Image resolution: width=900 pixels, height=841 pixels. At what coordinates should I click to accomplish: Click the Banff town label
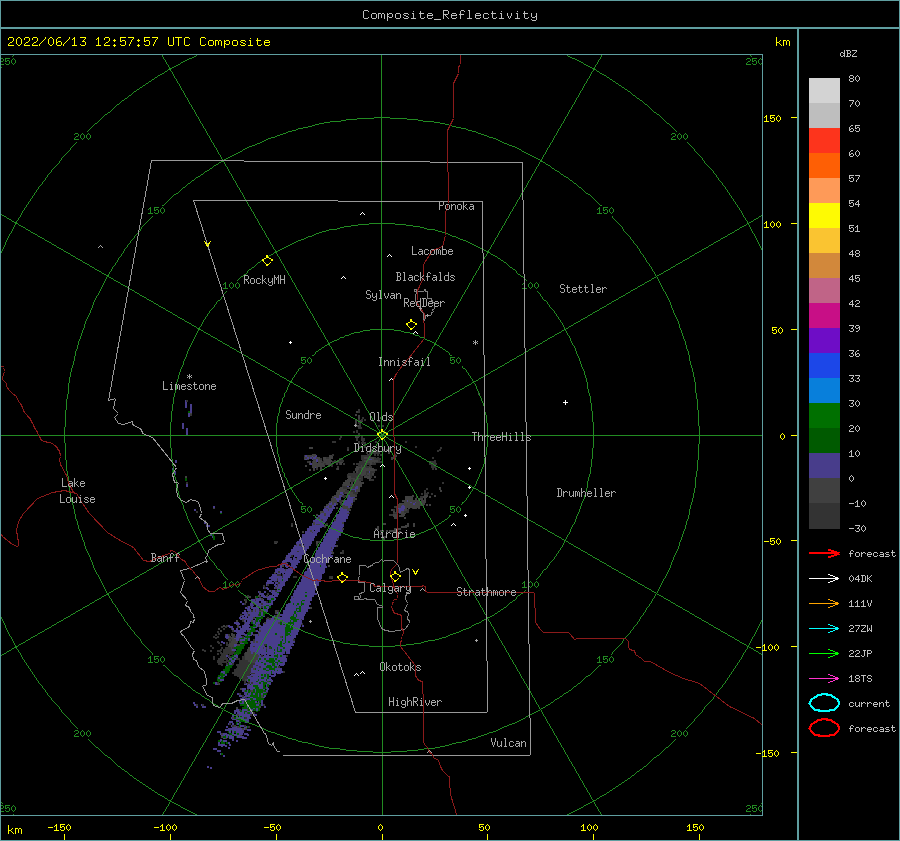coord(165,557)
